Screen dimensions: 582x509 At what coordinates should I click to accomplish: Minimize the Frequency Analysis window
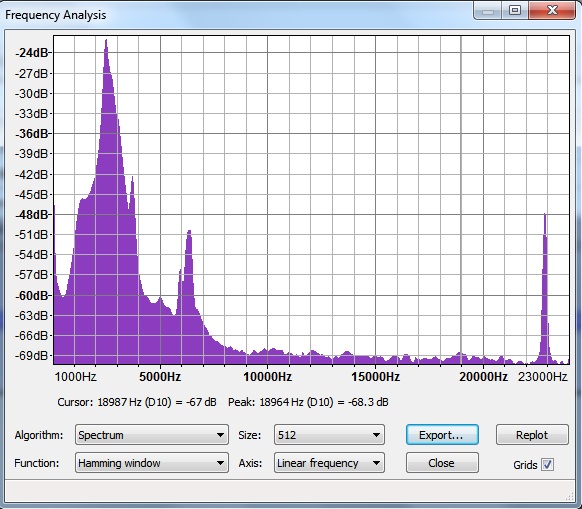[x=488, y=11]
